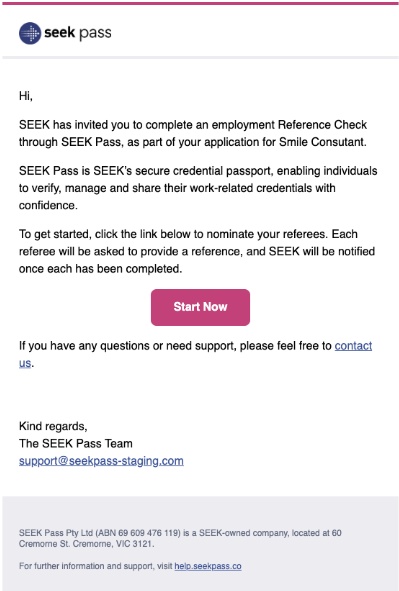Click the underlined 'us' link continuation
Viewport: 399px width, 591px height.
coord(25,363)
